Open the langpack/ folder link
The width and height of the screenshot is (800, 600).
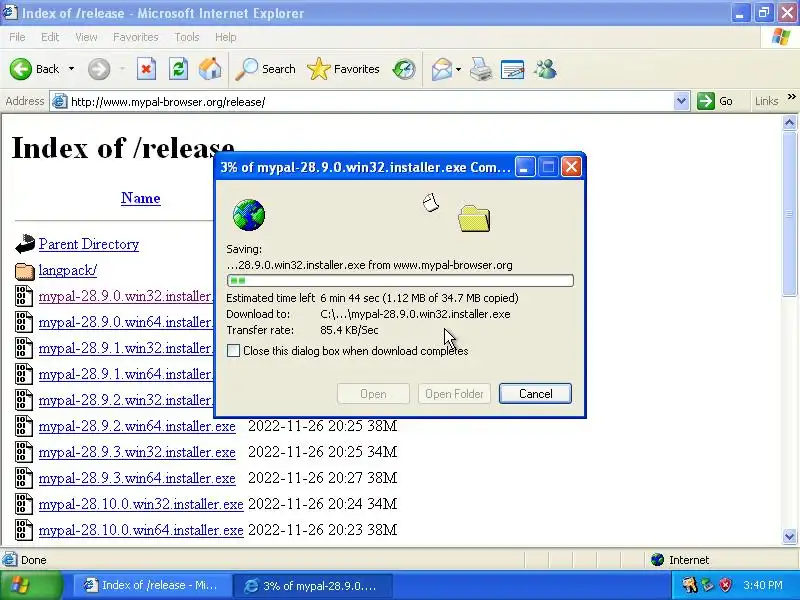pyautogui.click(x=68, y=270)
